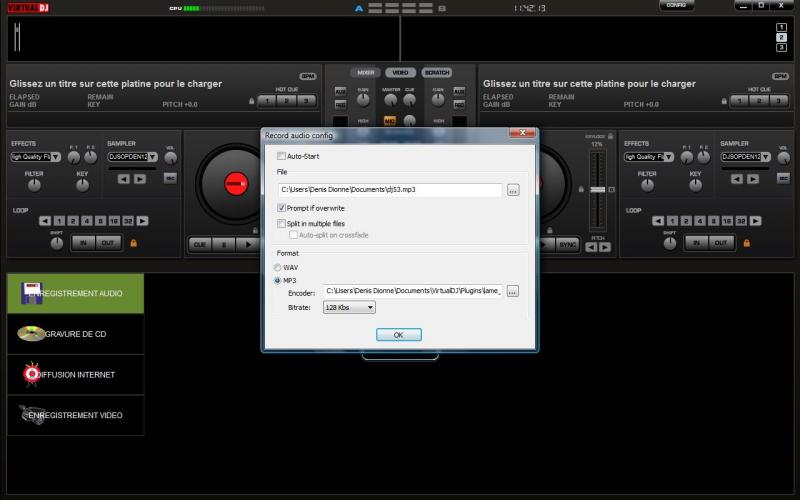800x500 pixels.
Task: Switch to SCRATCH tab
Action: point(437,72)
